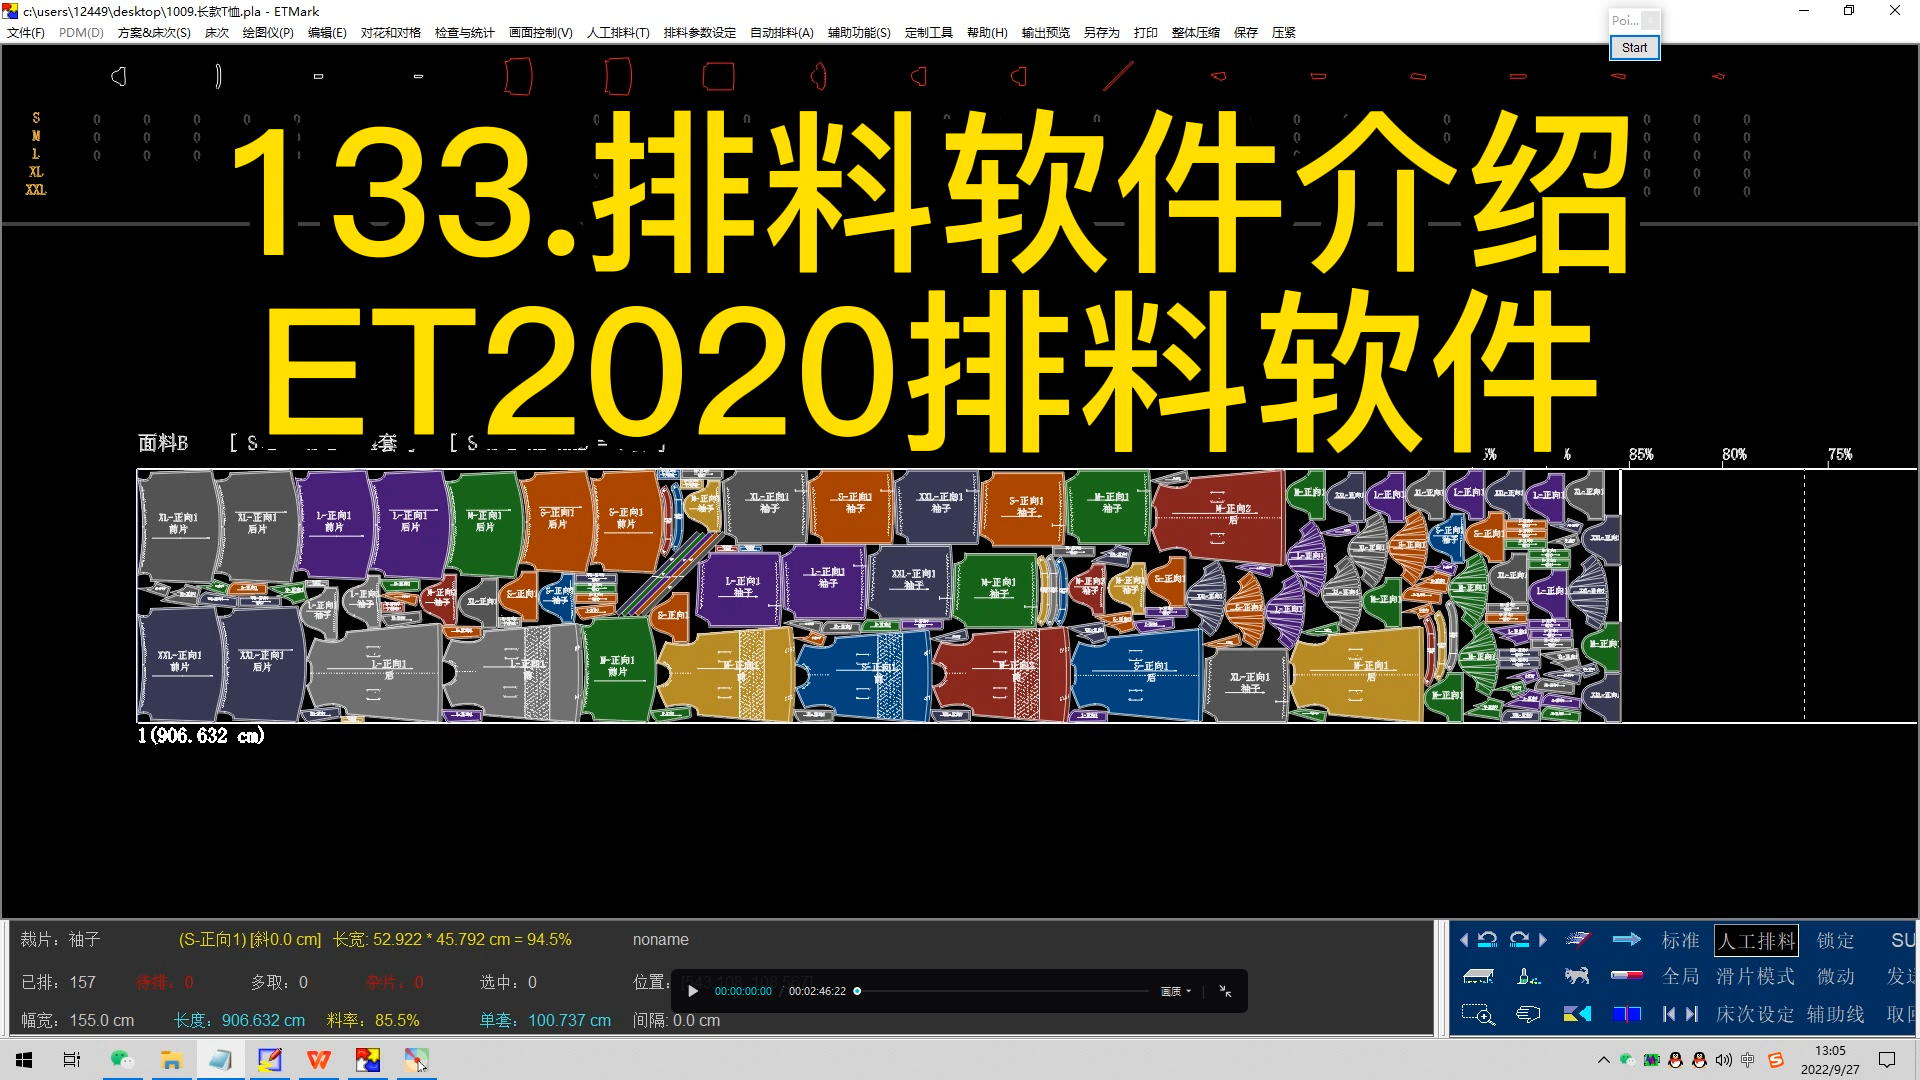Click the 辅助线 button
Screen dimensions: 1920x1080
pos(1835,1014)
